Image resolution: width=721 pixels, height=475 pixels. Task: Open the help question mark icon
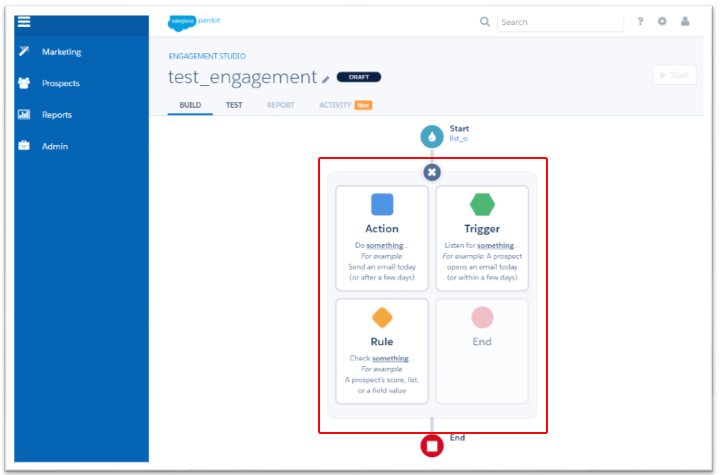[x=640, y=22]
